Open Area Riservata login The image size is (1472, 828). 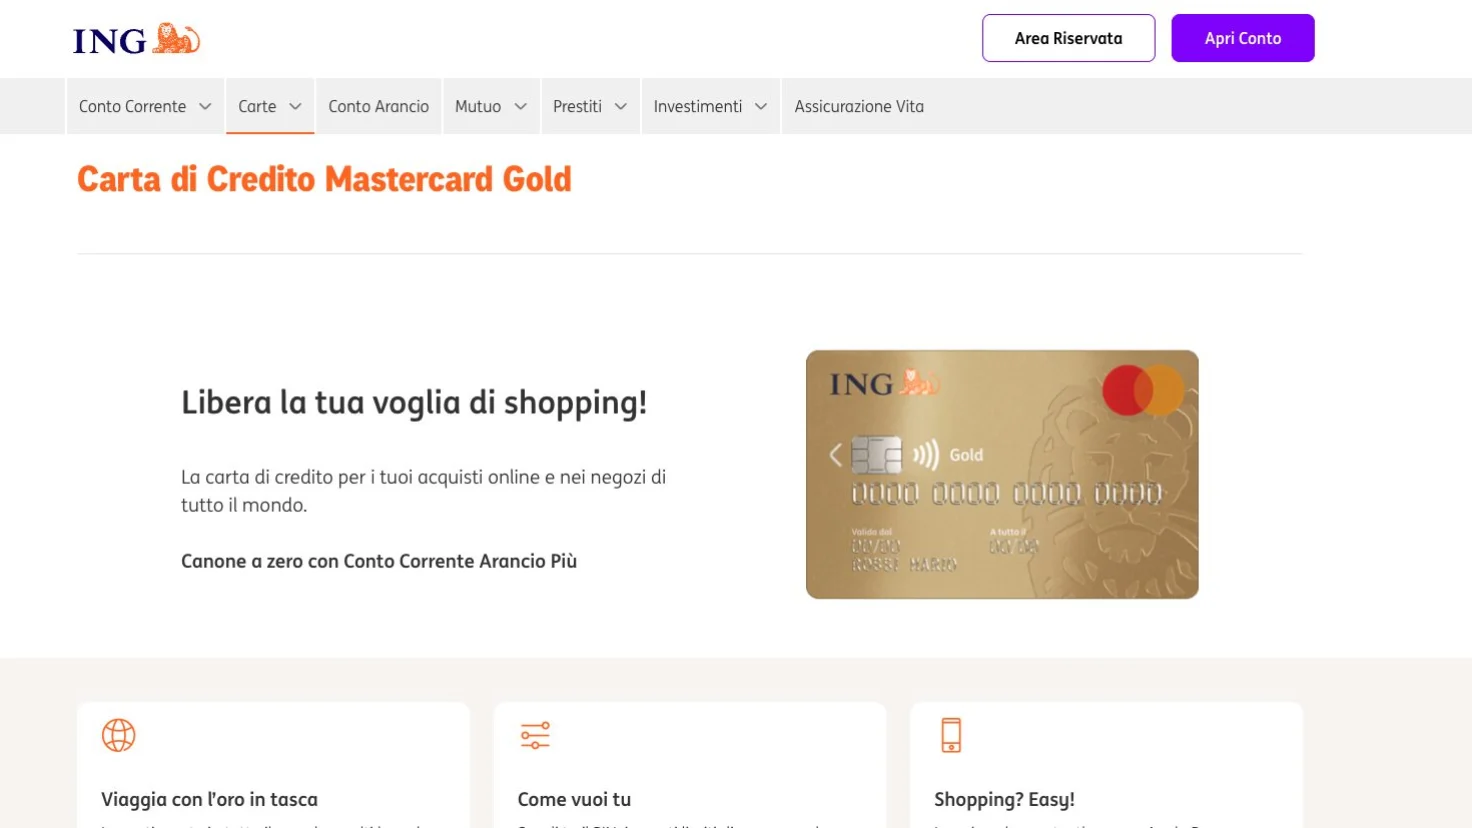(x=1068, y=38)
